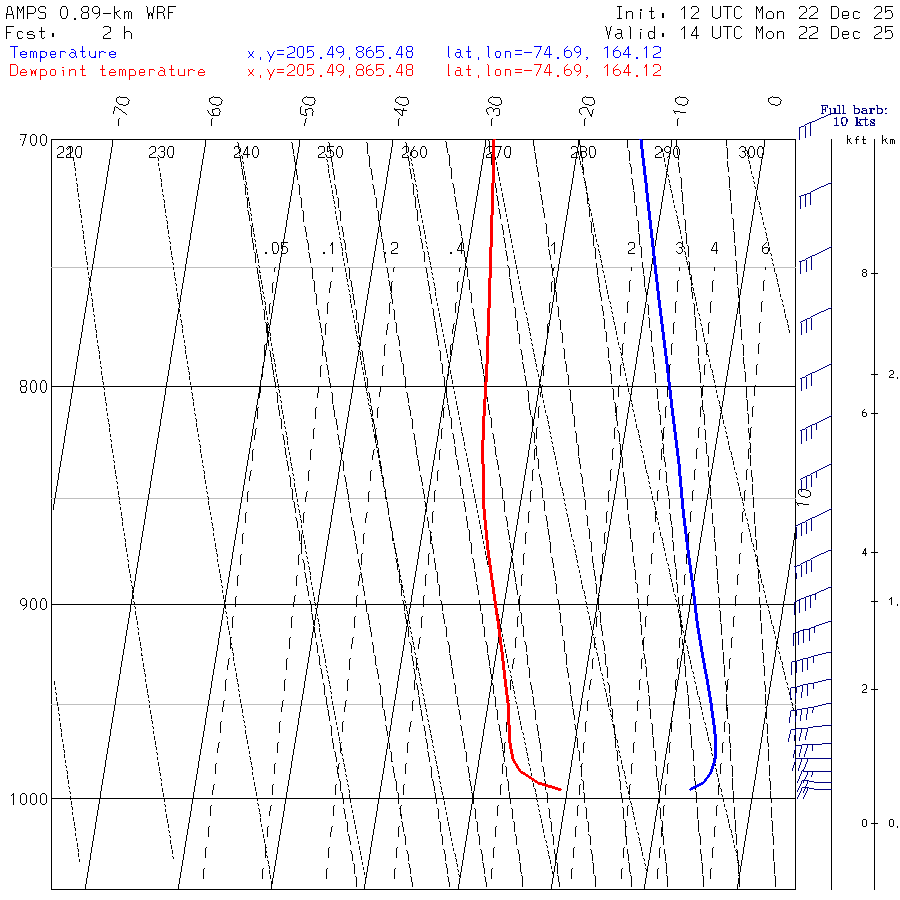The width and height of the screenshot is (900, 900).
Task: Click the -20 temperature axis label
Action: pos(588,111)
